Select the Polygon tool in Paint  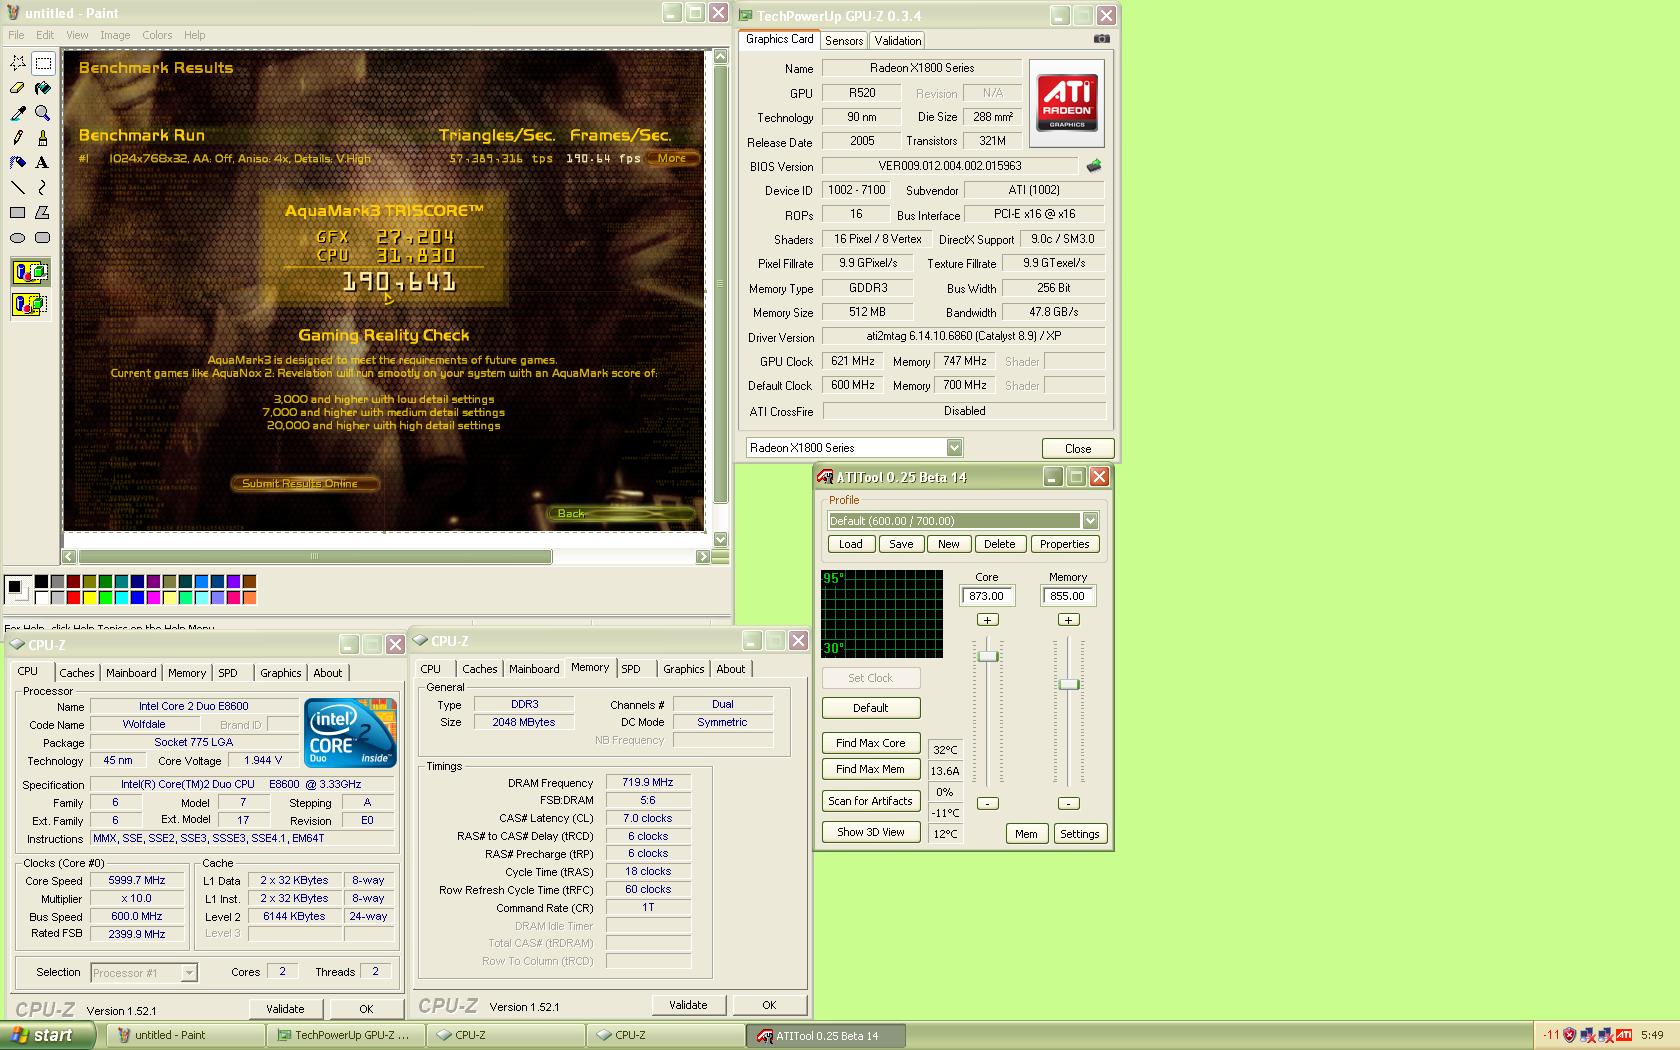click(x=43, y=212)
